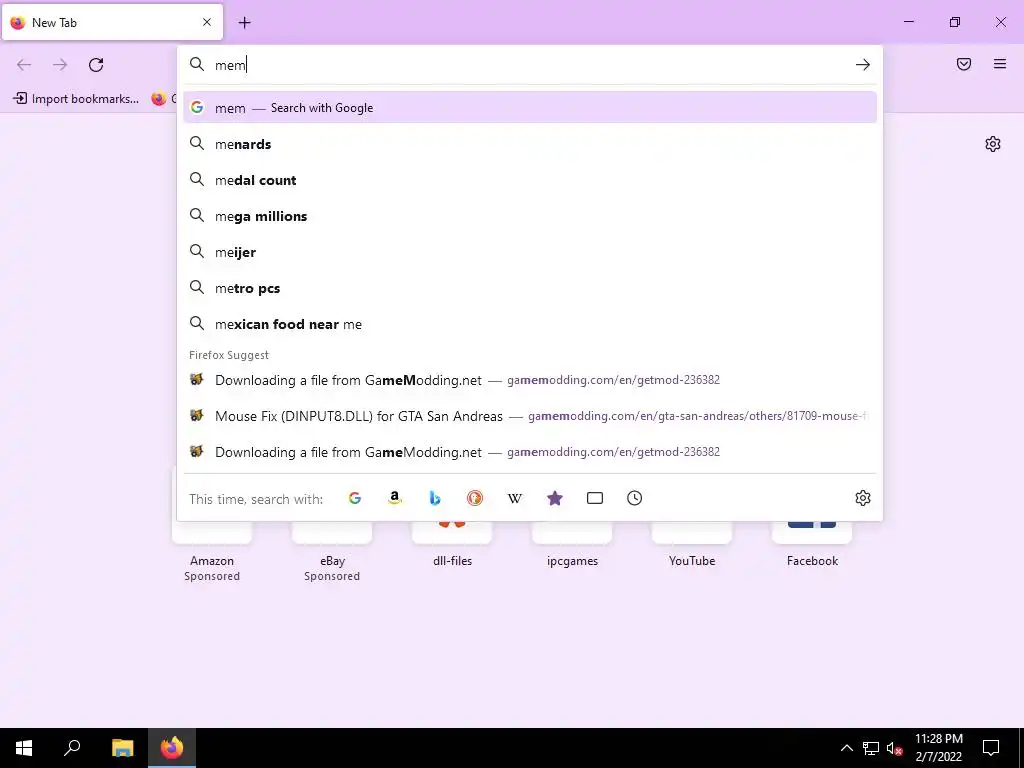This screenshot has width=1024, height=768.
Task: Search history with the clock icon
Action: point(635,498)
